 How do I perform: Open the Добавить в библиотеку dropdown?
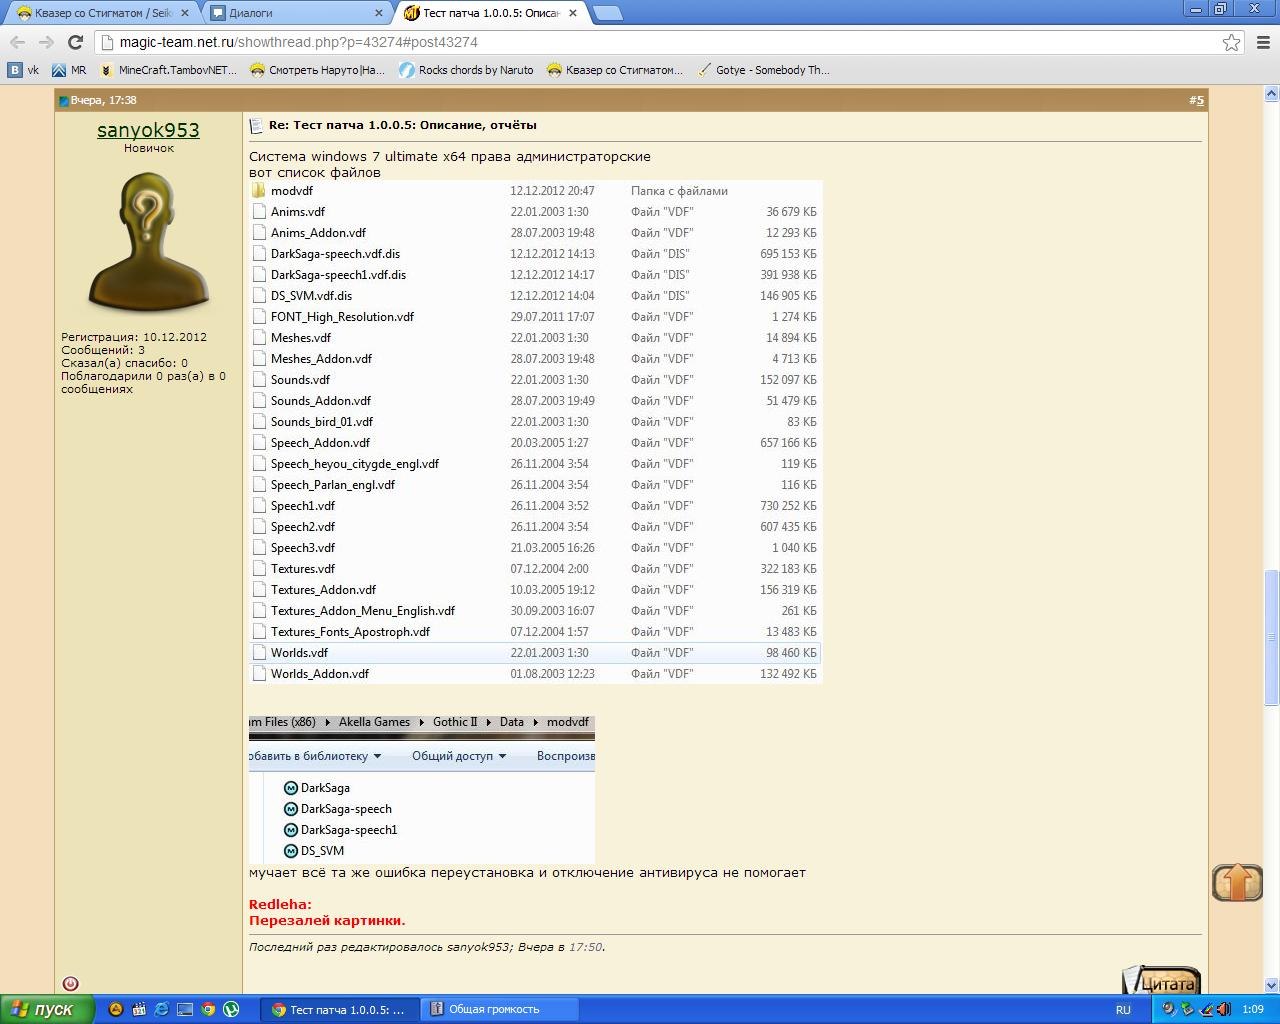[x=315, y=756]
